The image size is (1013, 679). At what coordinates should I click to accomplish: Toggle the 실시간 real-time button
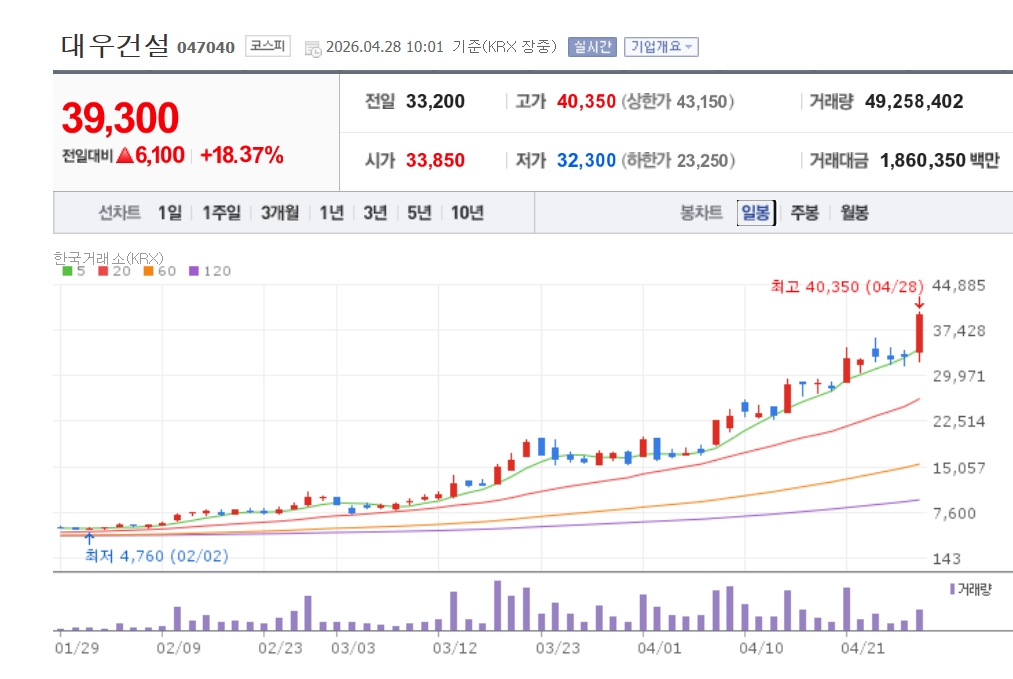[x=592, y=46]
